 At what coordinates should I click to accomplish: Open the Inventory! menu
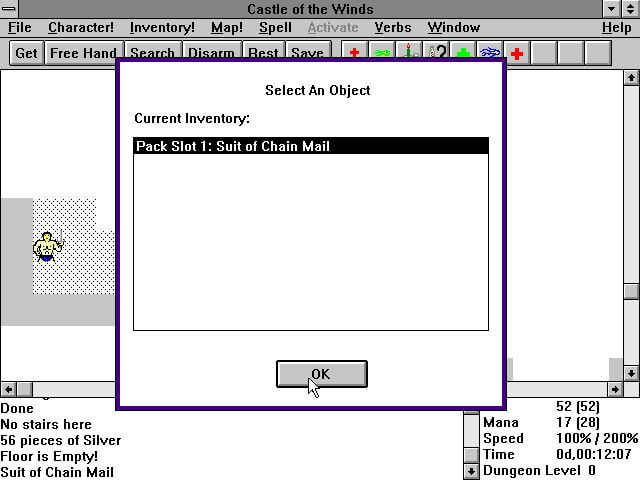tap(162, 27)
